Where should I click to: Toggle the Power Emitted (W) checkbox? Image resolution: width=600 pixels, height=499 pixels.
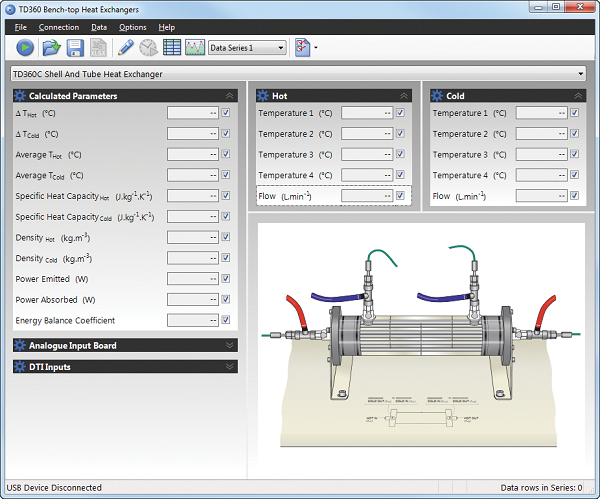pos(226,279)
